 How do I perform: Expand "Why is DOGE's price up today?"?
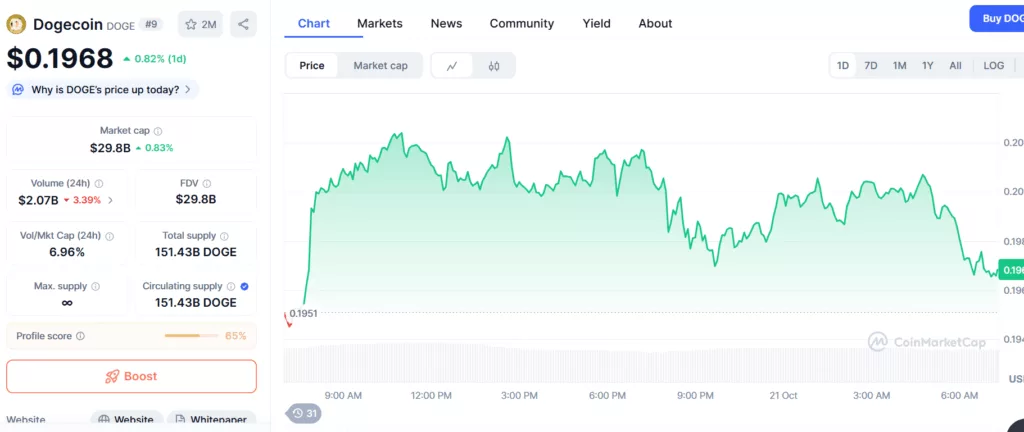click(x=104, y=90)
